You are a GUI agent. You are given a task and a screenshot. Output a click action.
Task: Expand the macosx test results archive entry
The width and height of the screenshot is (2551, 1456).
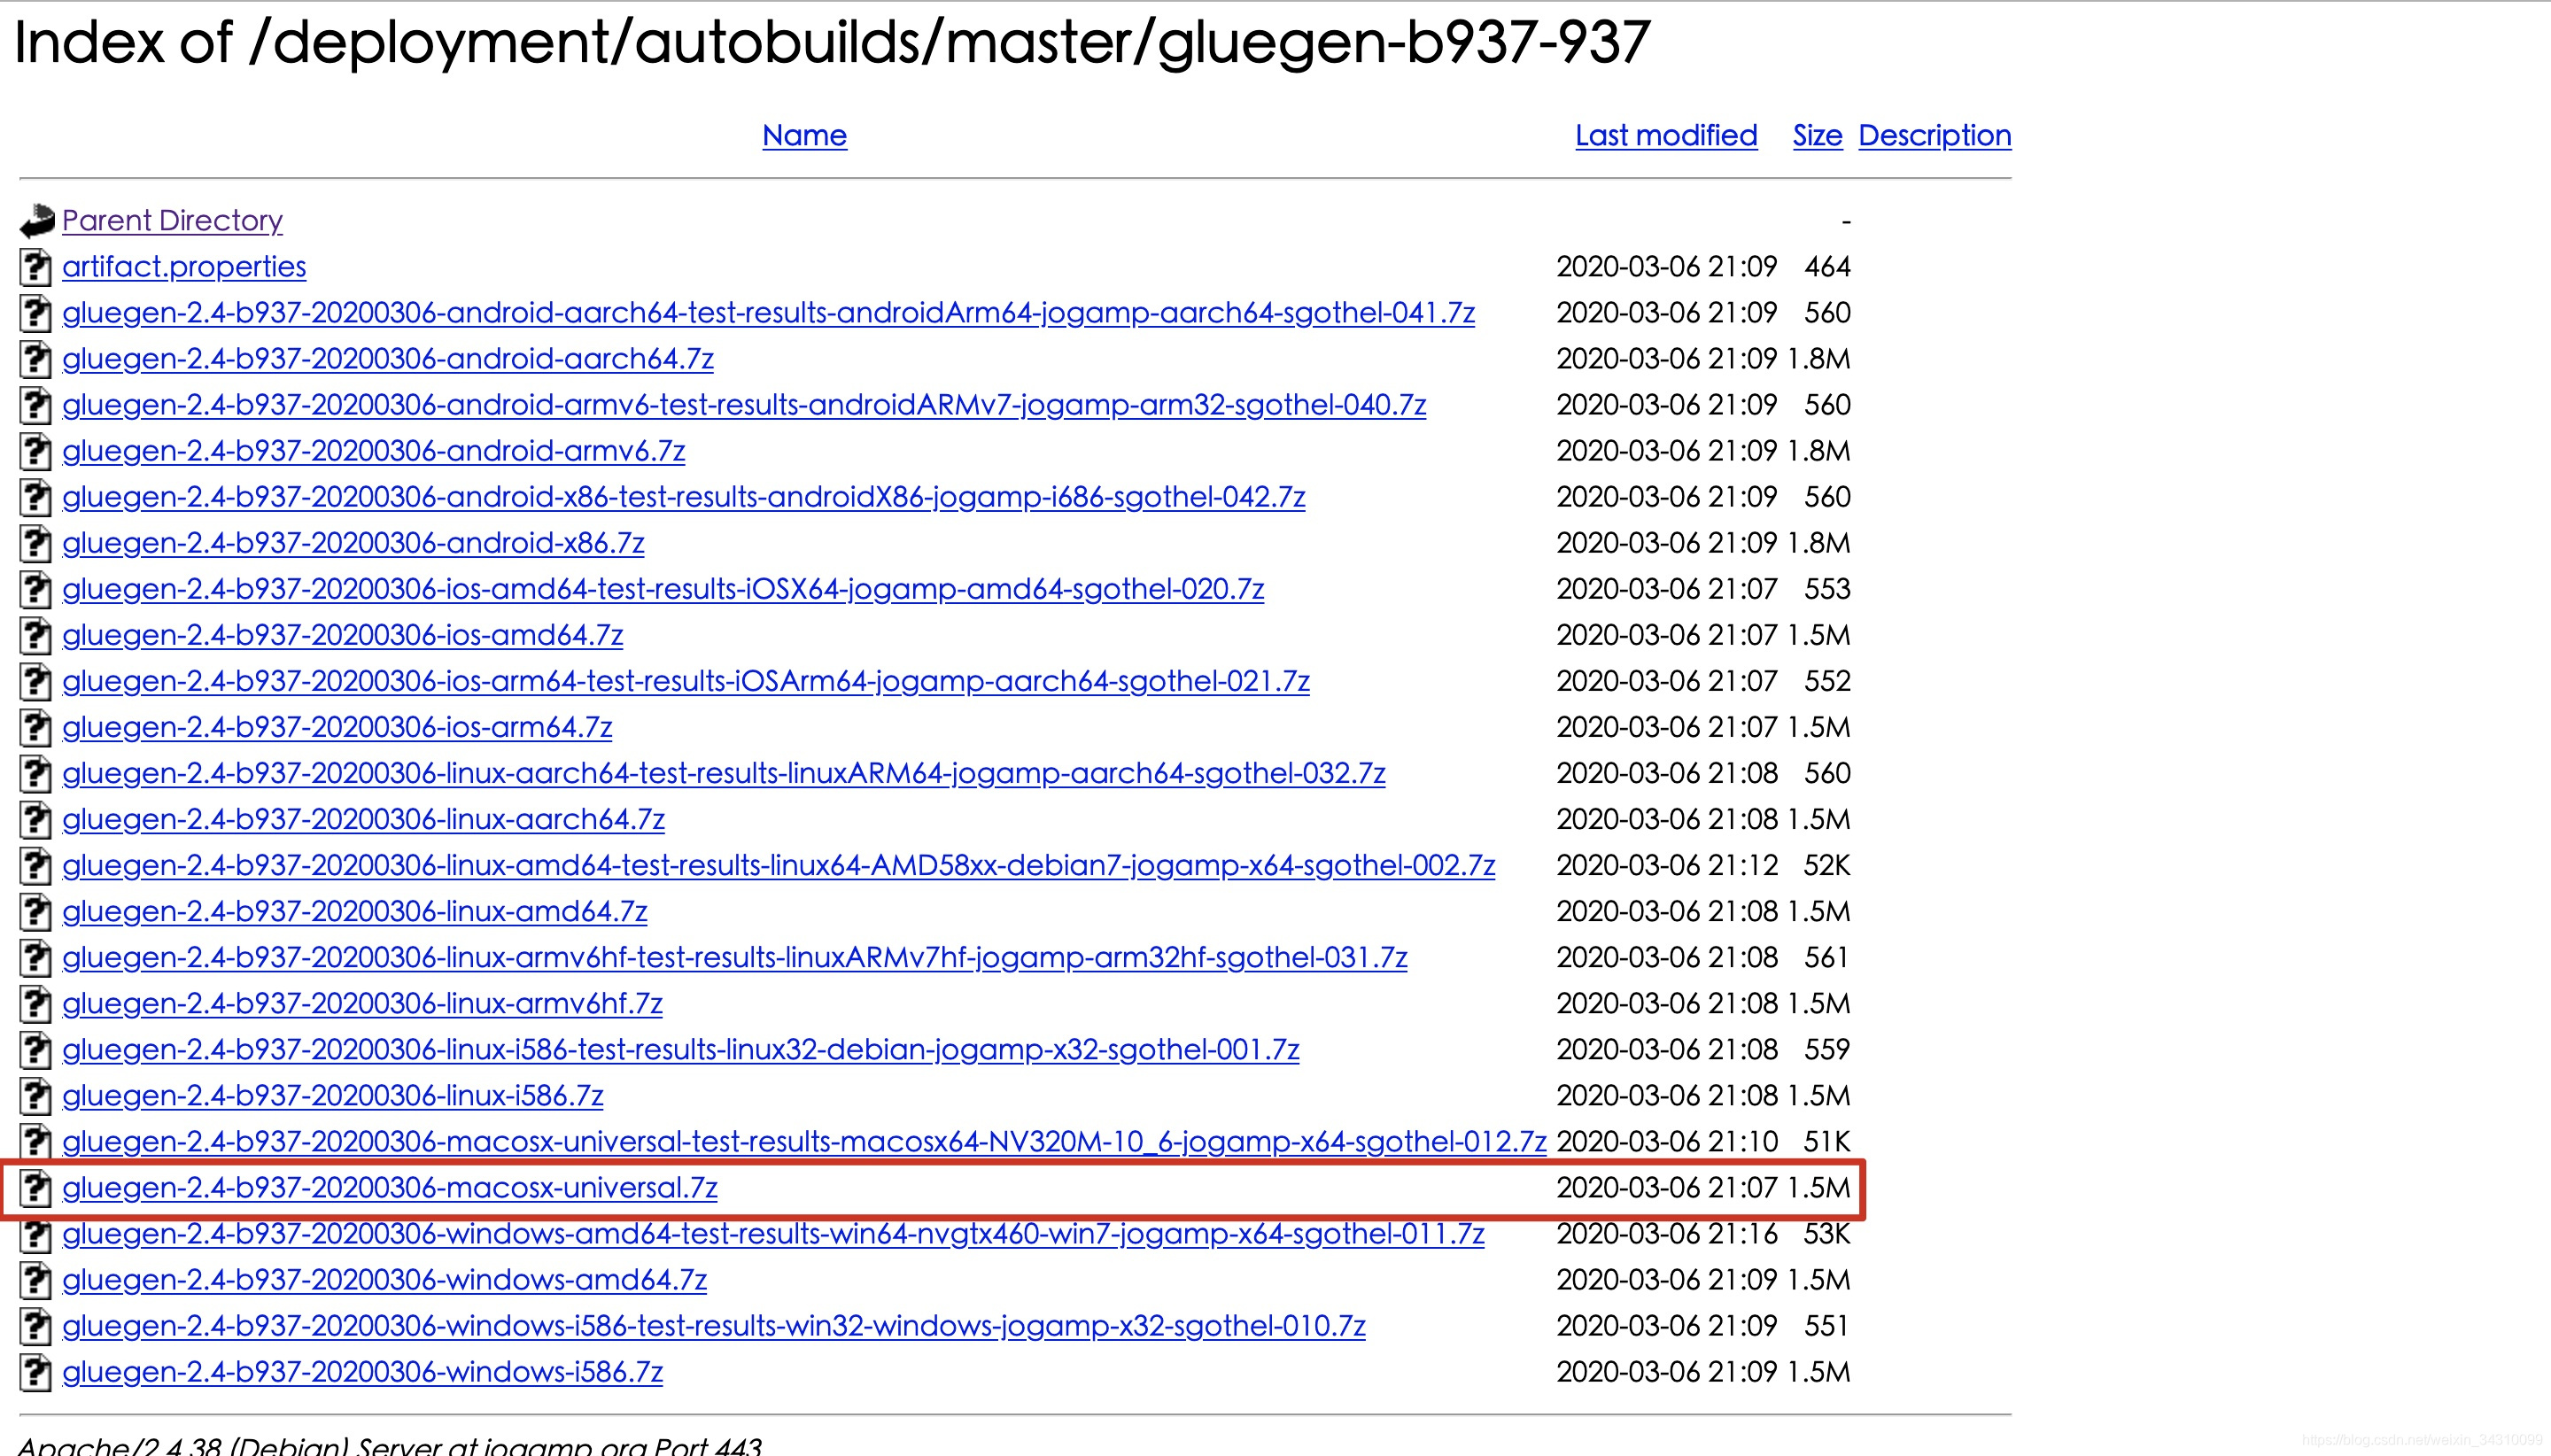tap(801, 1142)
